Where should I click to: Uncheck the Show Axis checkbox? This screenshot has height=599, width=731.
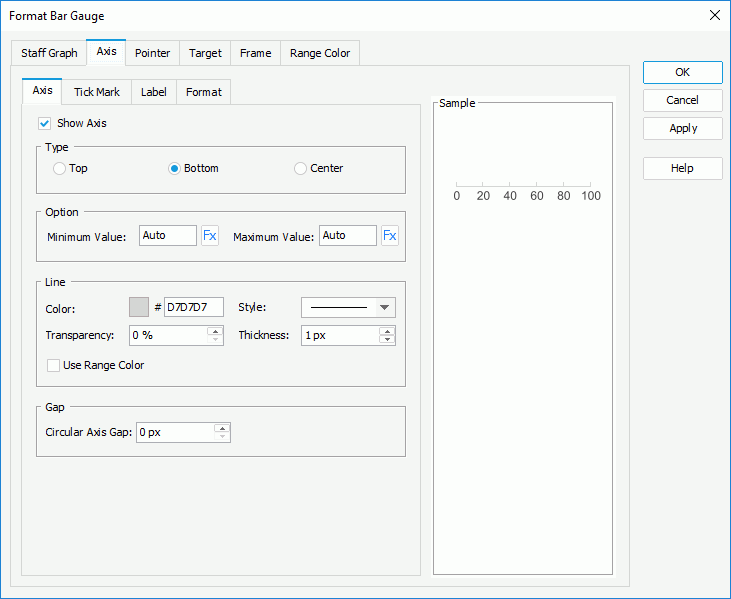(45, 124)
